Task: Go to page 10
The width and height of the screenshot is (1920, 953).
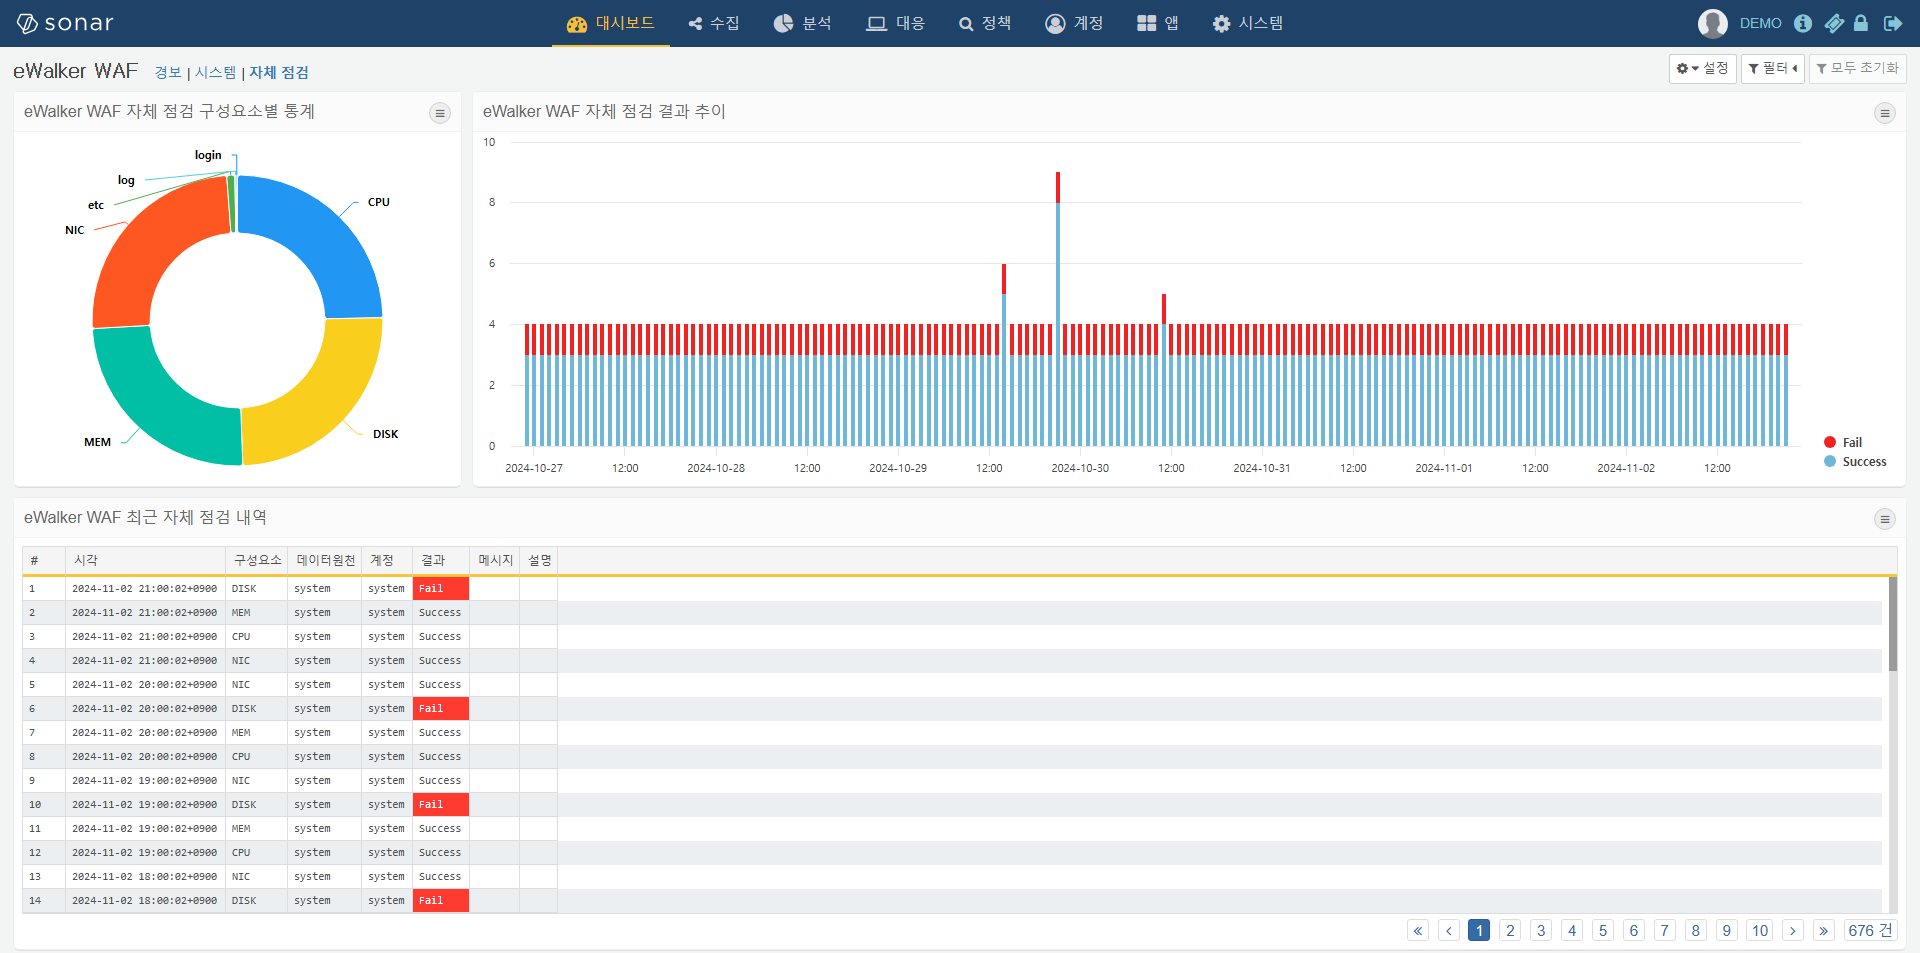Action: coord(1760,930)
